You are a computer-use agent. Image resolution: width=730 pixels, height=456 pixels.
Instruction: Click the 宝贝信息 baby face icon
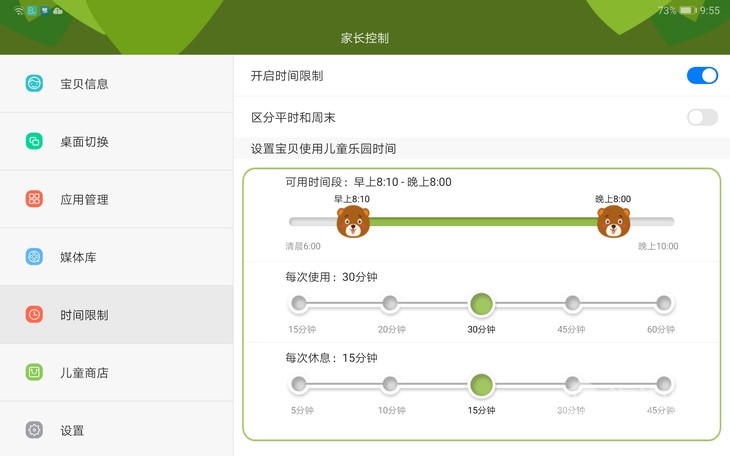click(34, 83)
